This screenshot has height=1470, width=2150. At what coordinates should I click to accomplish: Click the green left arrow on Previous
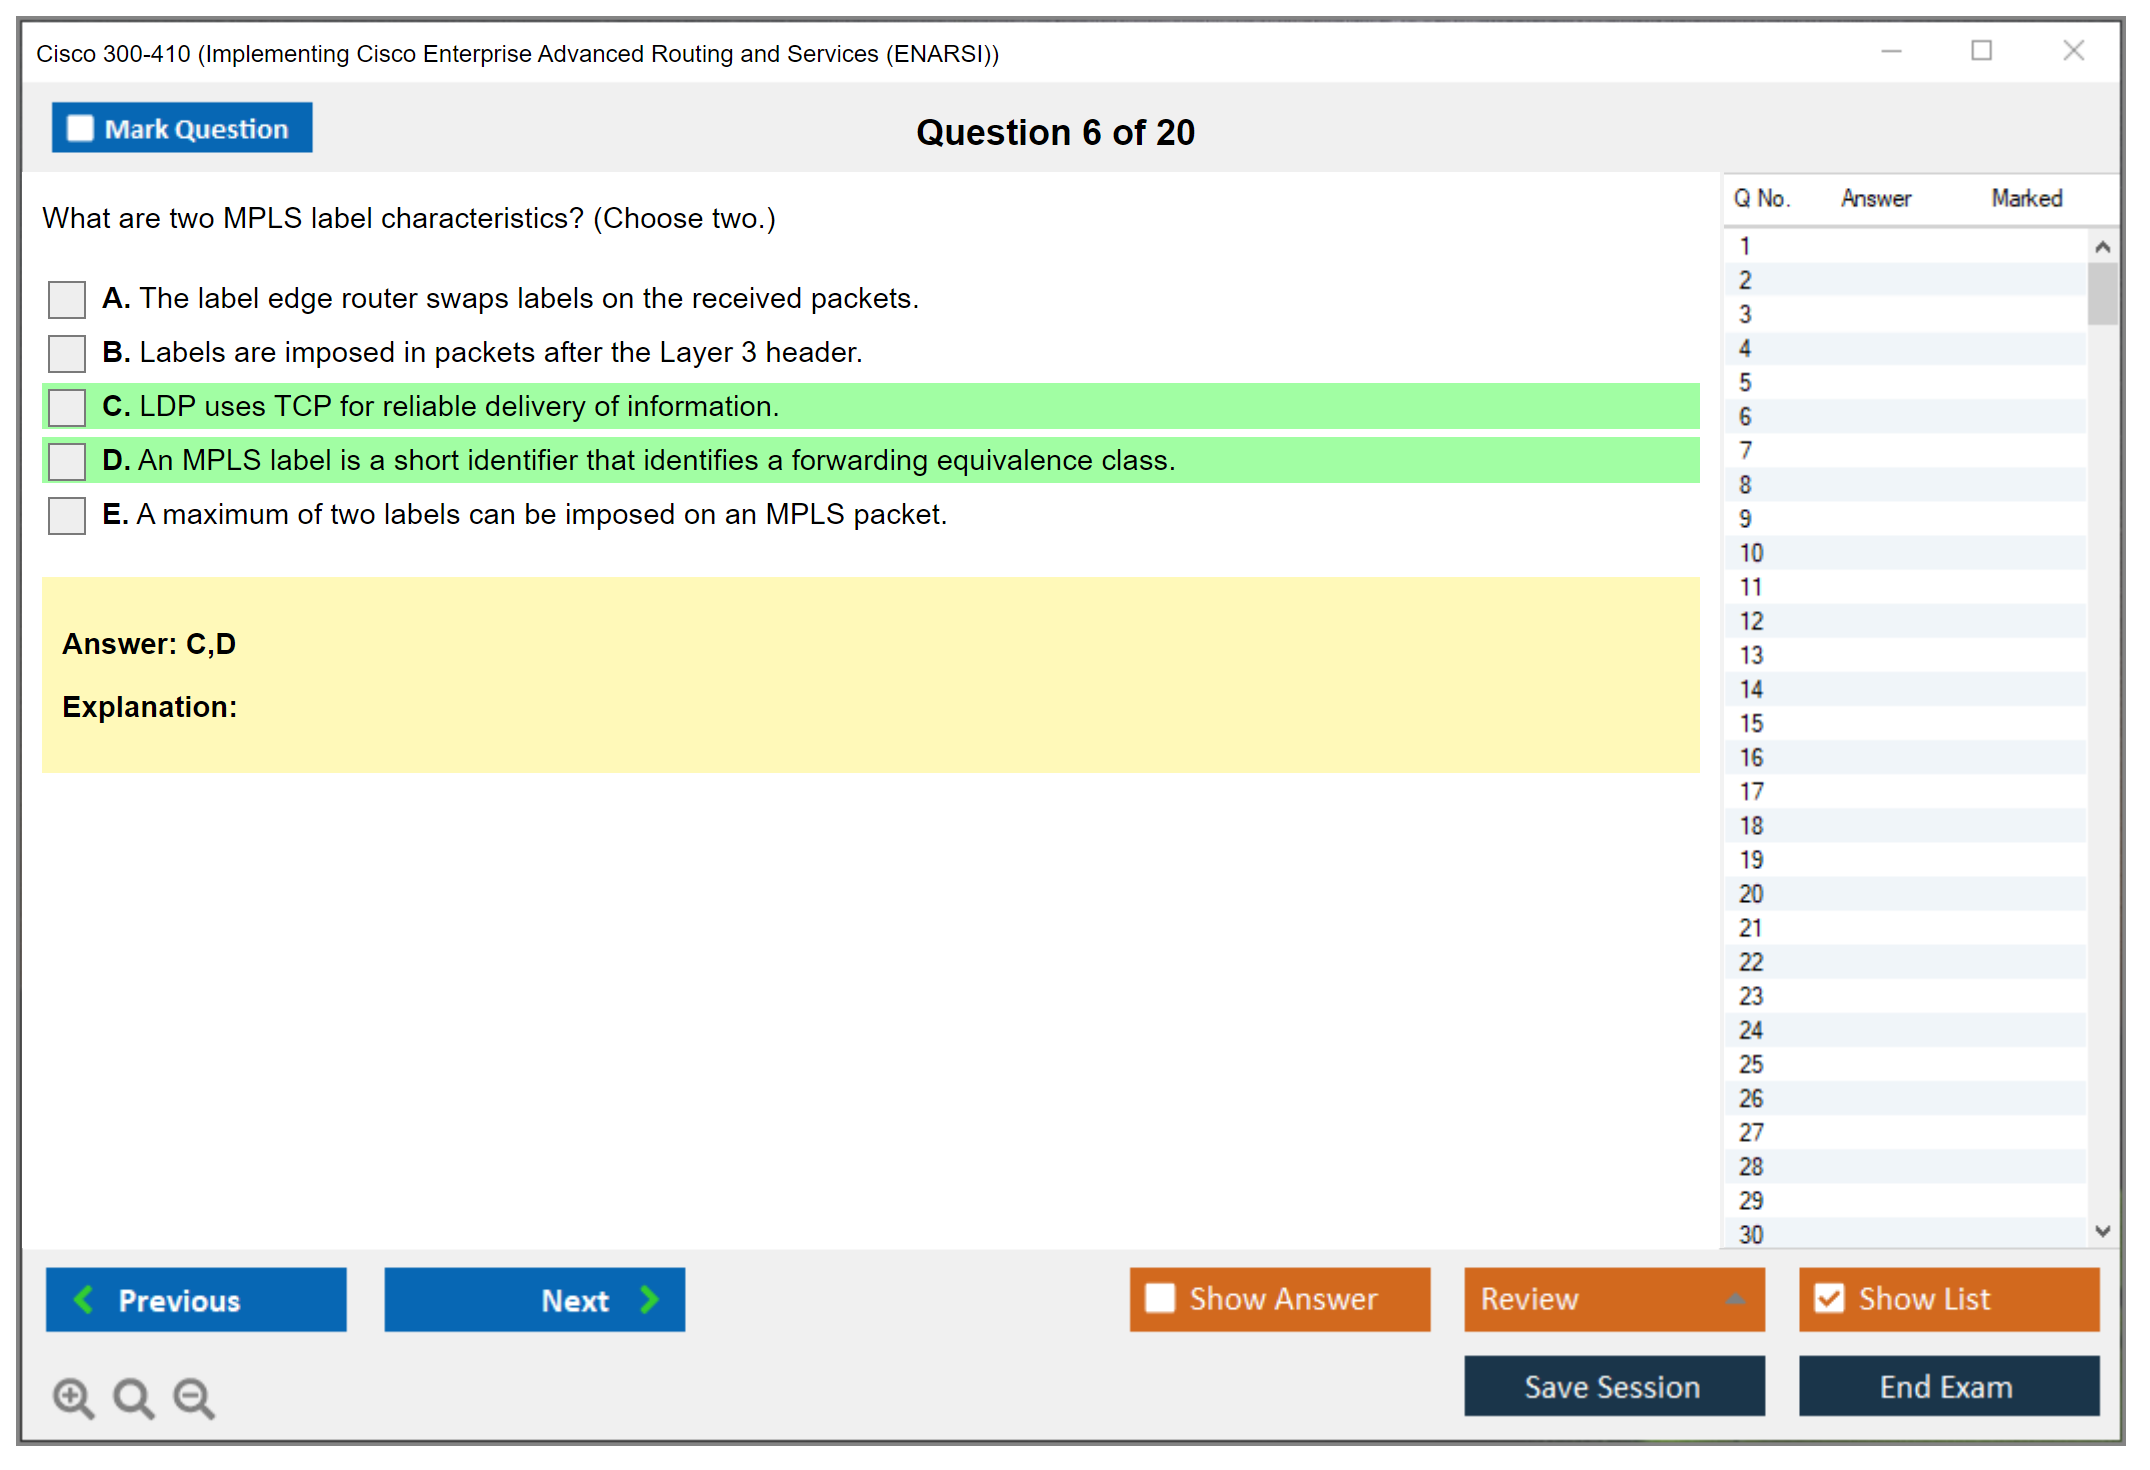coord(84,1299)
